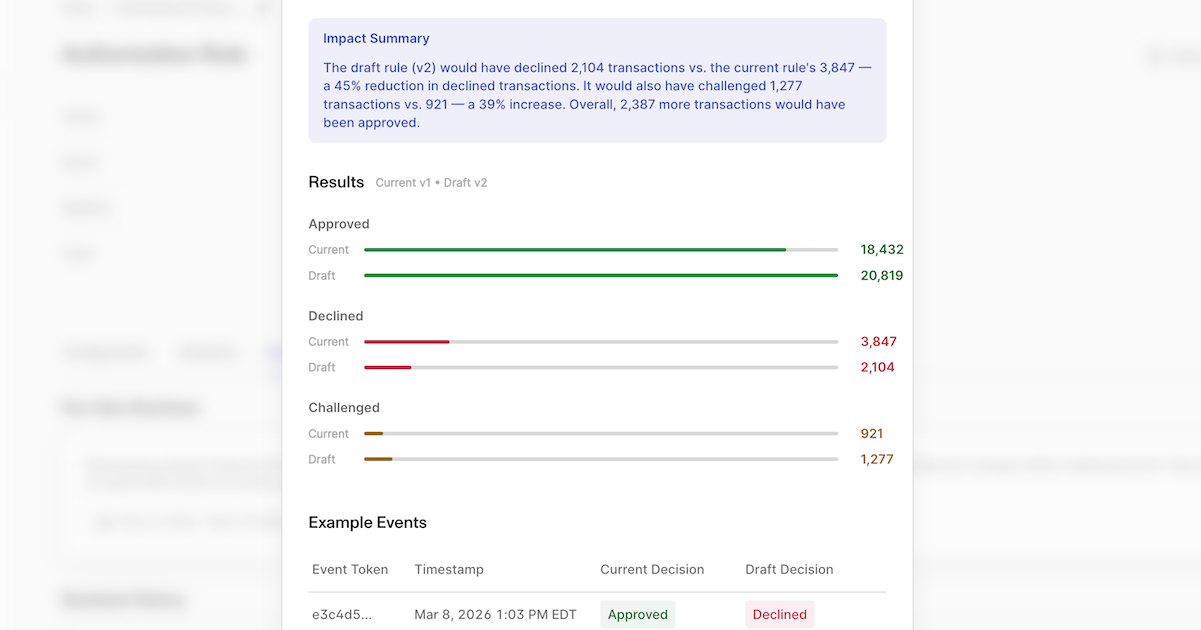The width and height of the screenshot is (1201, 630).
Task: Click the Example Events heading
Action: coord(368,522)
